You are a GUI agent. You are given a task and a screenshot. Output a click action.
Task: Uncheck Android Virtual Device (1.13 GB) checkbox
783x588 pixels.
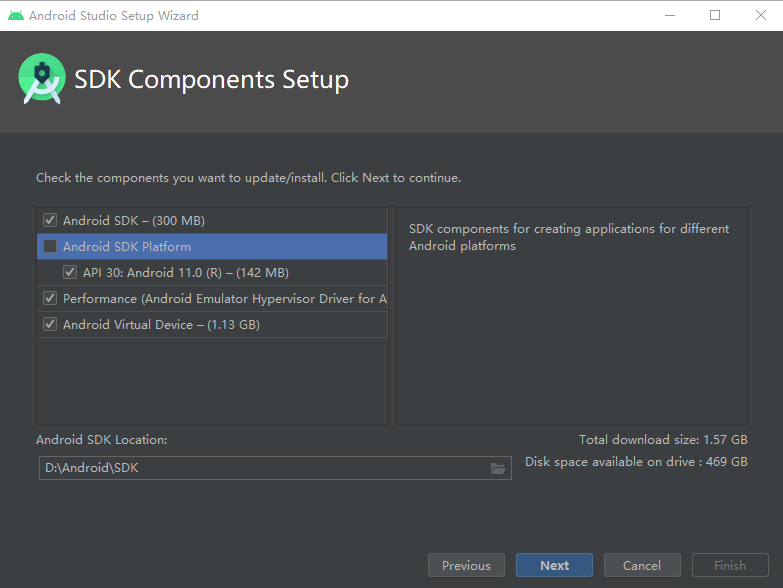pos(50,324)
